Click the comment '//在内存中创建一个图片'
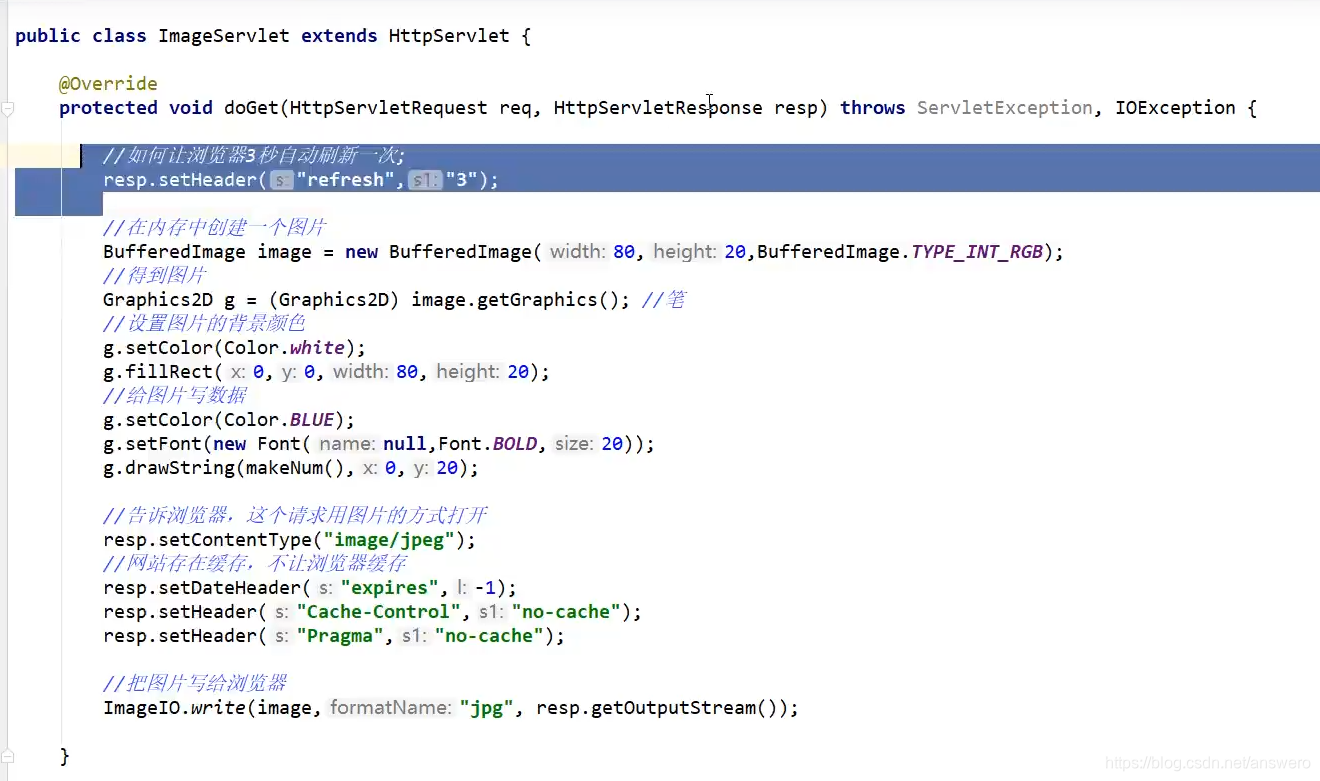This screenshot has width=1320, height=781. [215, 228]
